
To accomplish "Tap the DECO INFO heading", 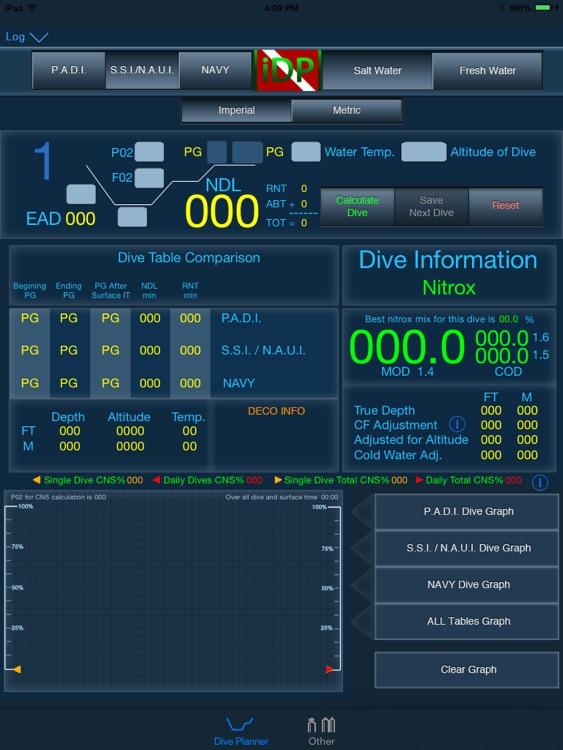I will tap(276, 411).
